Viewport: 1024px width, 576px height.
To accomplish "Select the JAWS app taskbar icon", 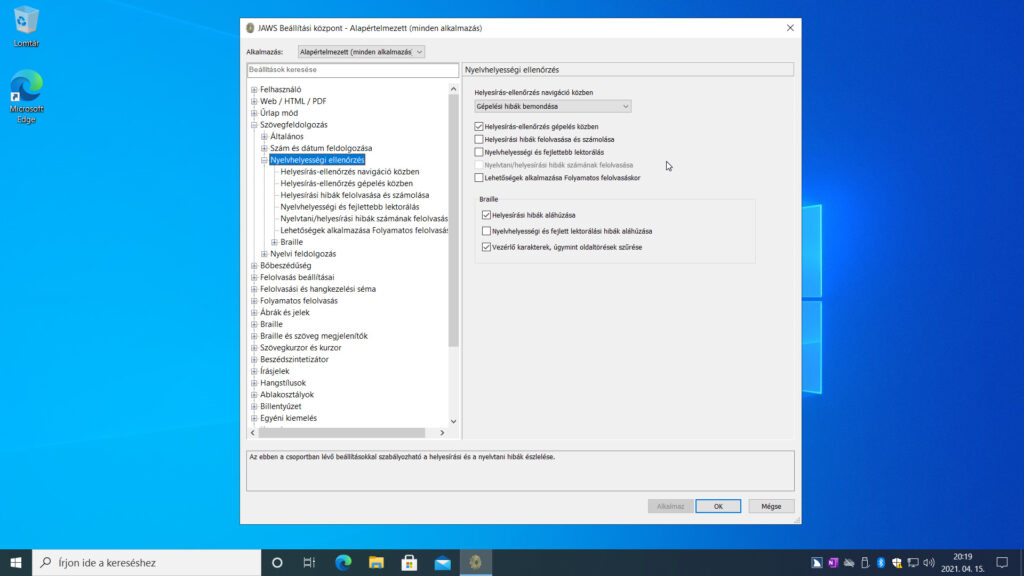I will 476,562.
